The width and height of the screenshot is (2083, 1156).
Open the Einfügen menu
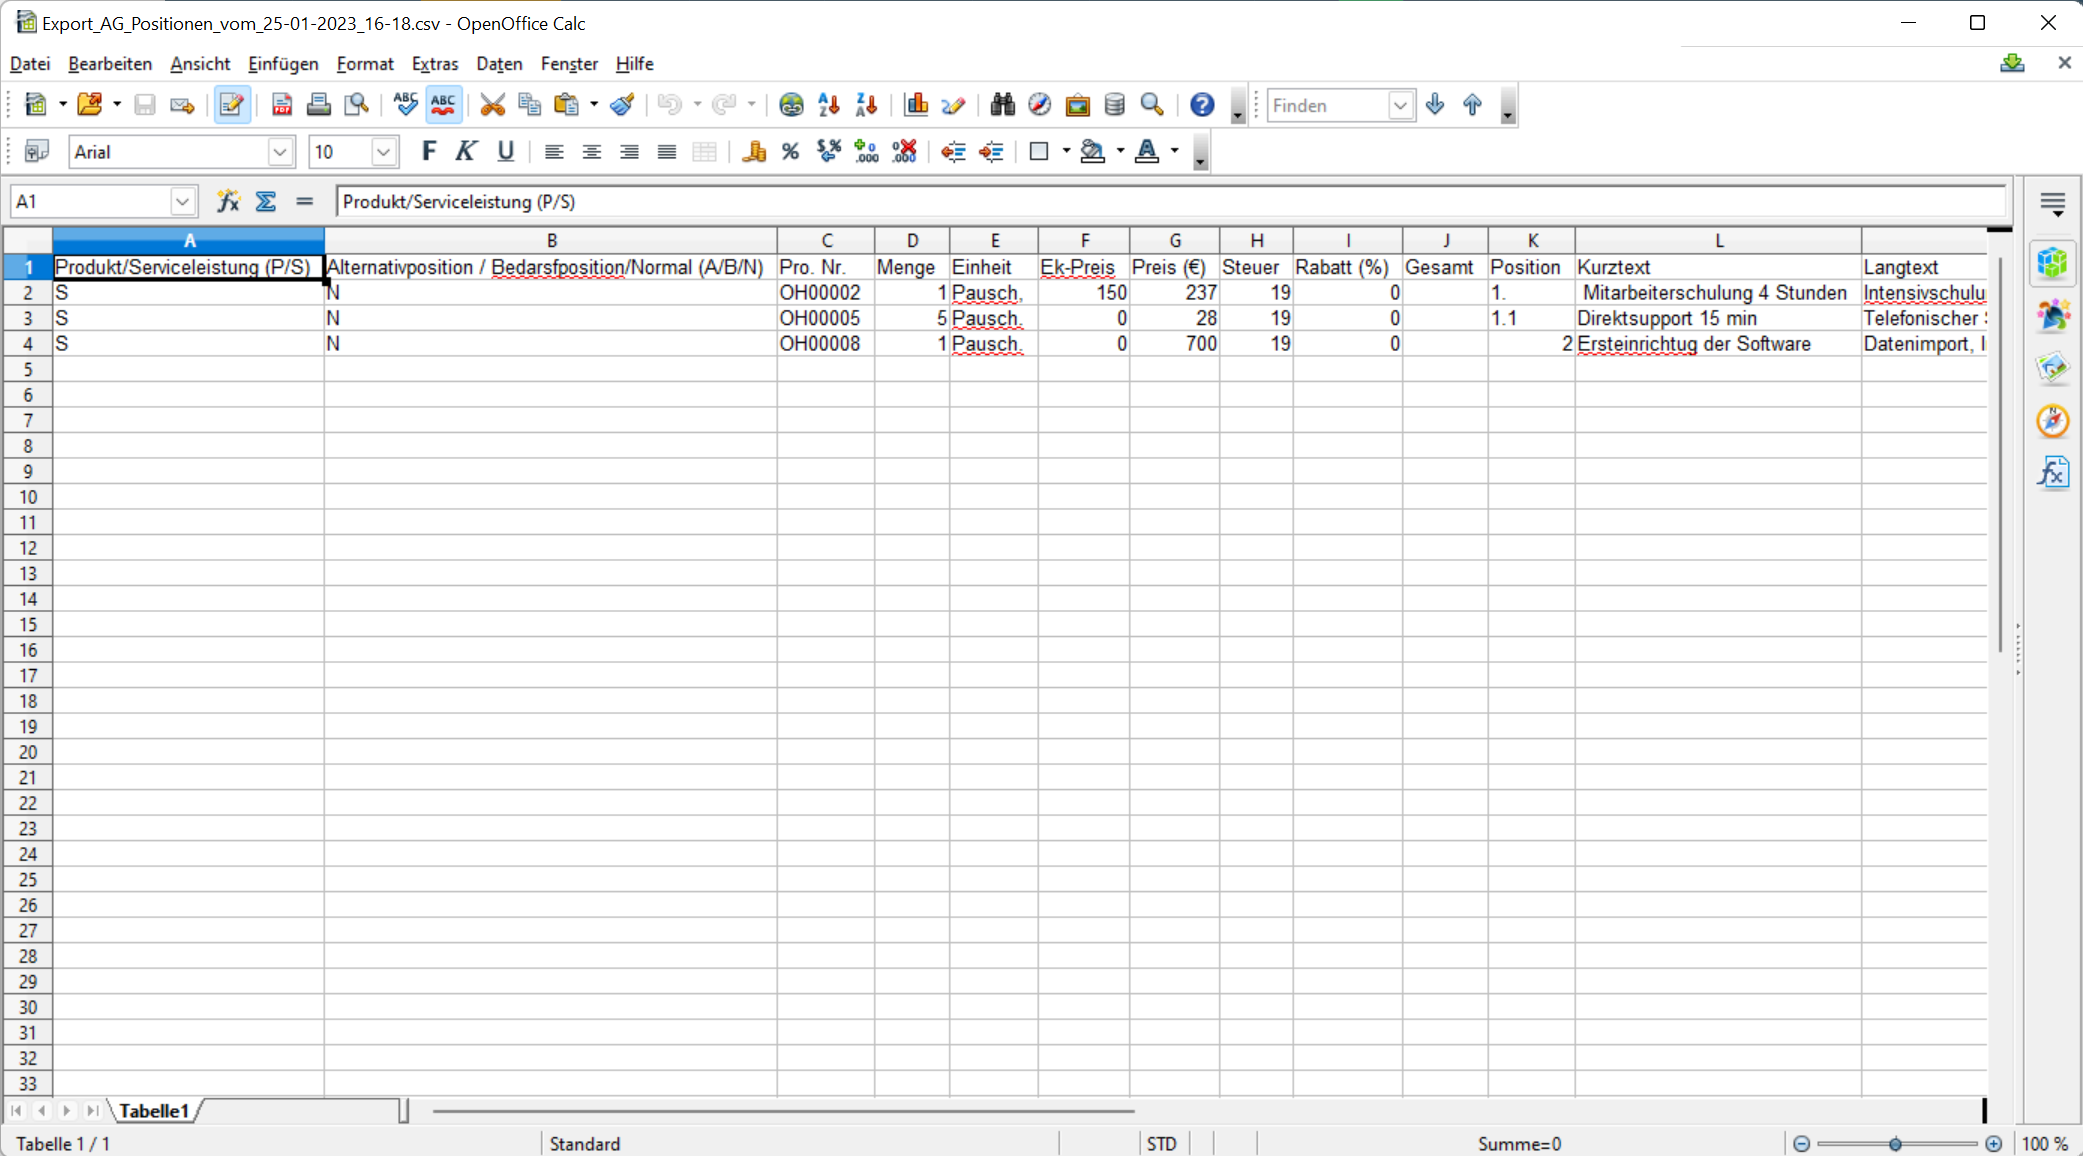pyautogui.click(x=283, y=64)
